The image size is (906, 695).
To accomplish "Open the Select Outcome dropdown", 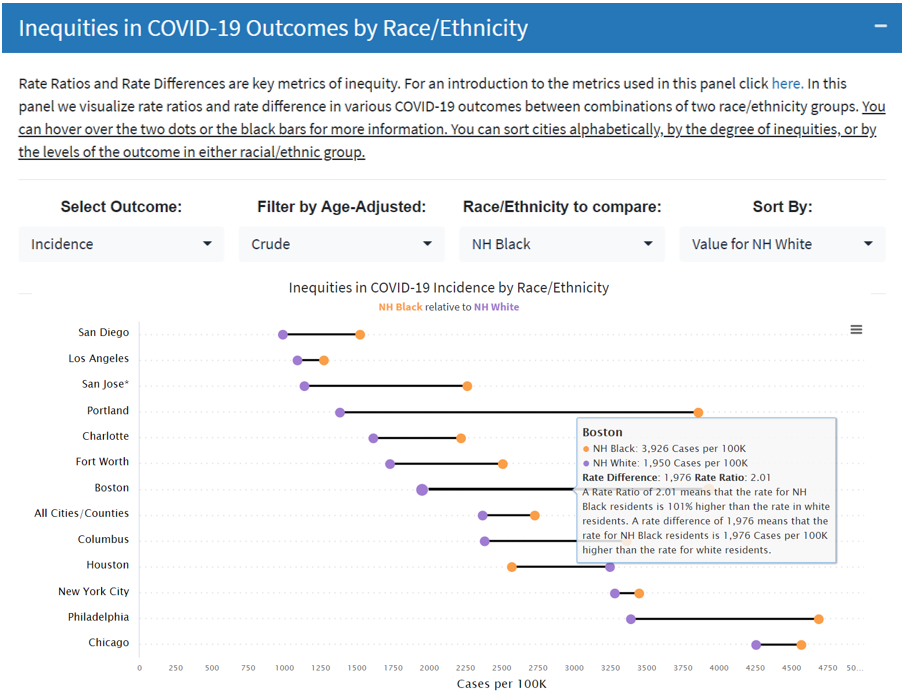I will [x=120, y=243].
